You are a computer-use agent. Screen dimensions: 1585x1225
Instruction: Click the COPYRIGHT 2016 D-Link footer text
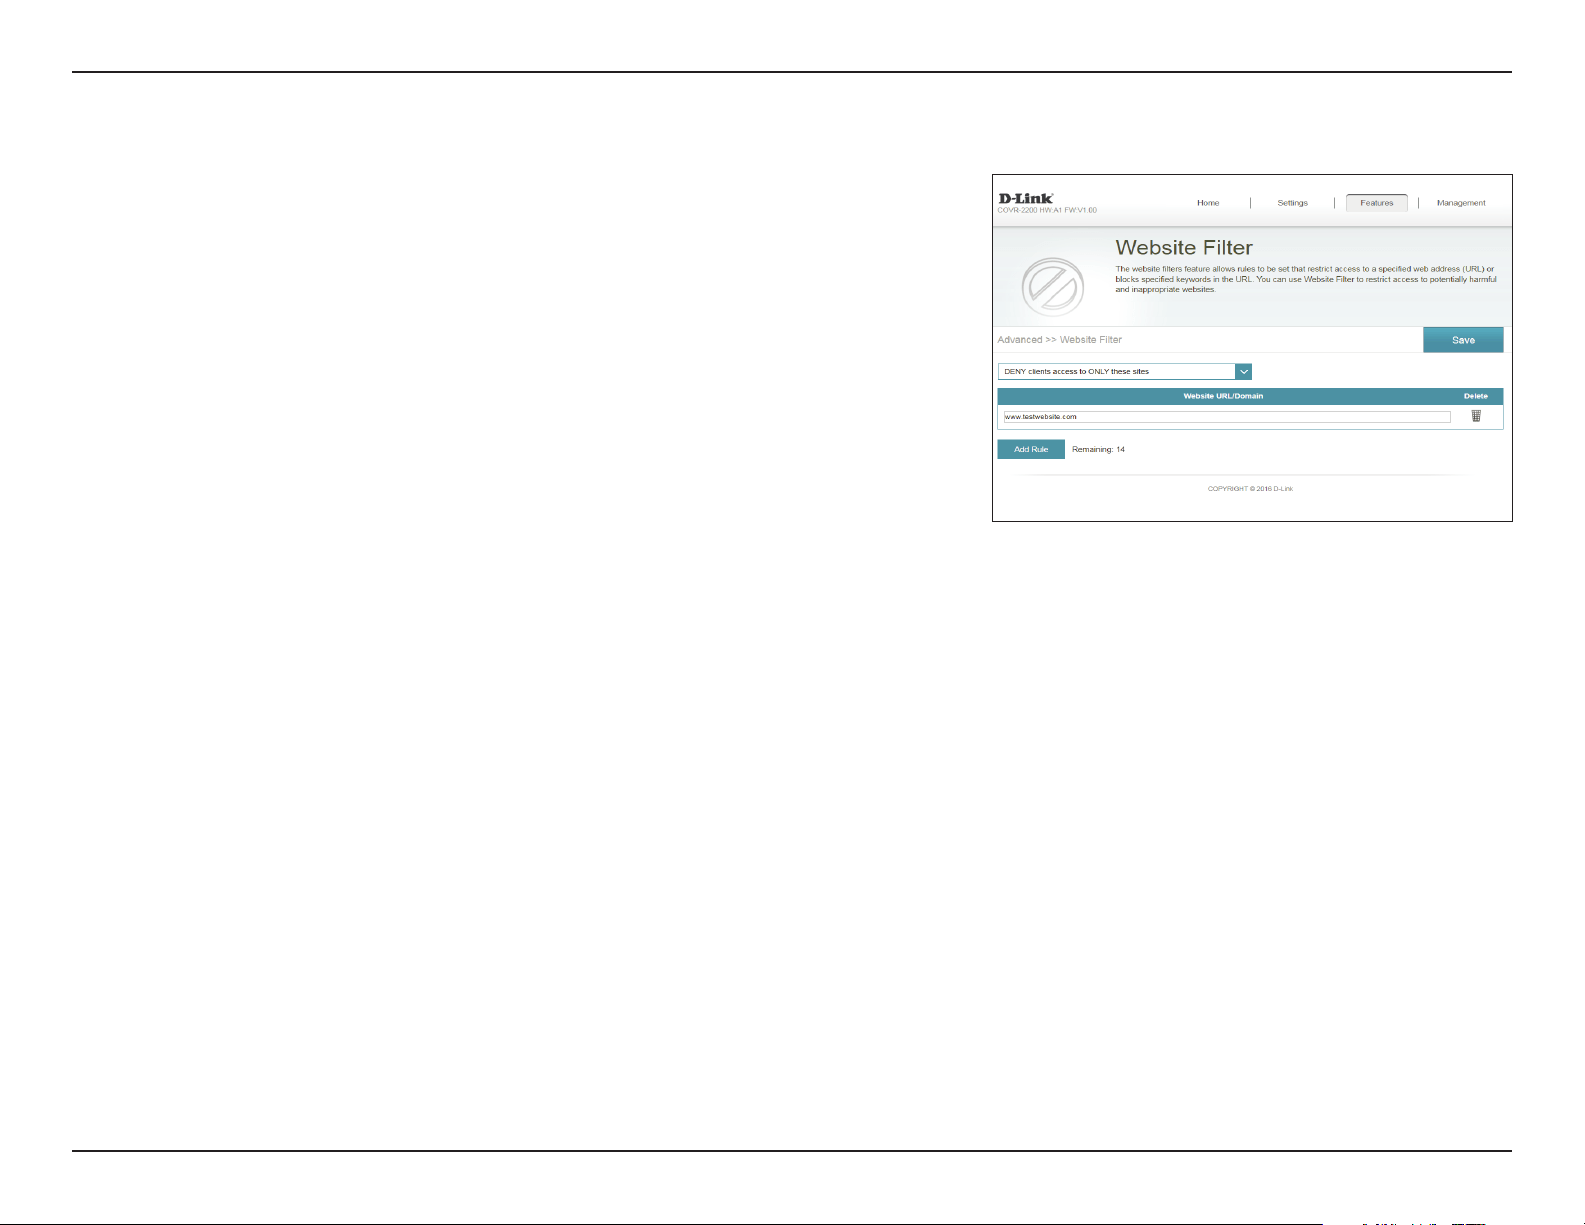click(x=1250, y=489)
